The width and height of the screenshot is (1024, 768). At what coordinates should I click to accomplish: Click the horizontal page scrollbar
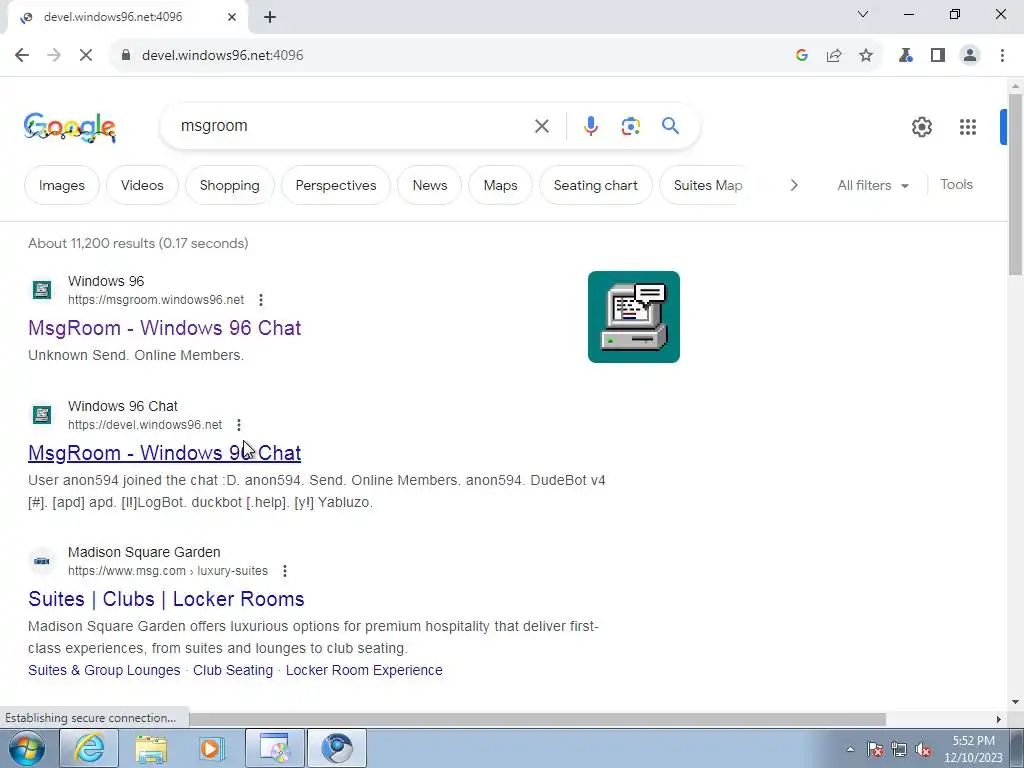point(537,719)
